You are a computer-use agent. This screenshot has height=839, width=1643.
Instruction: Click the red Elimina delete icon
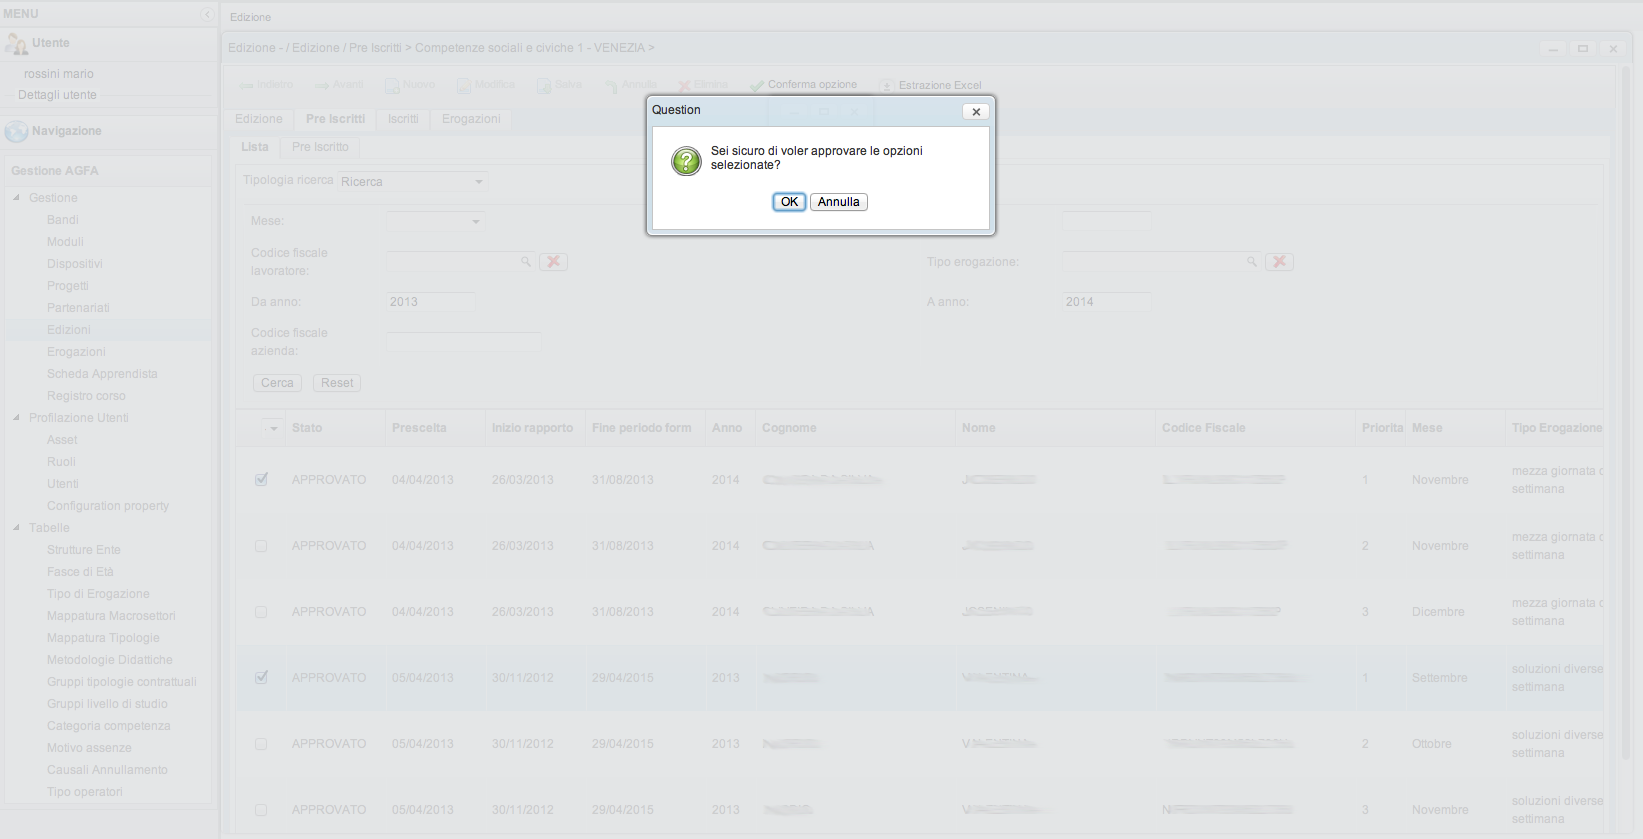685,86
